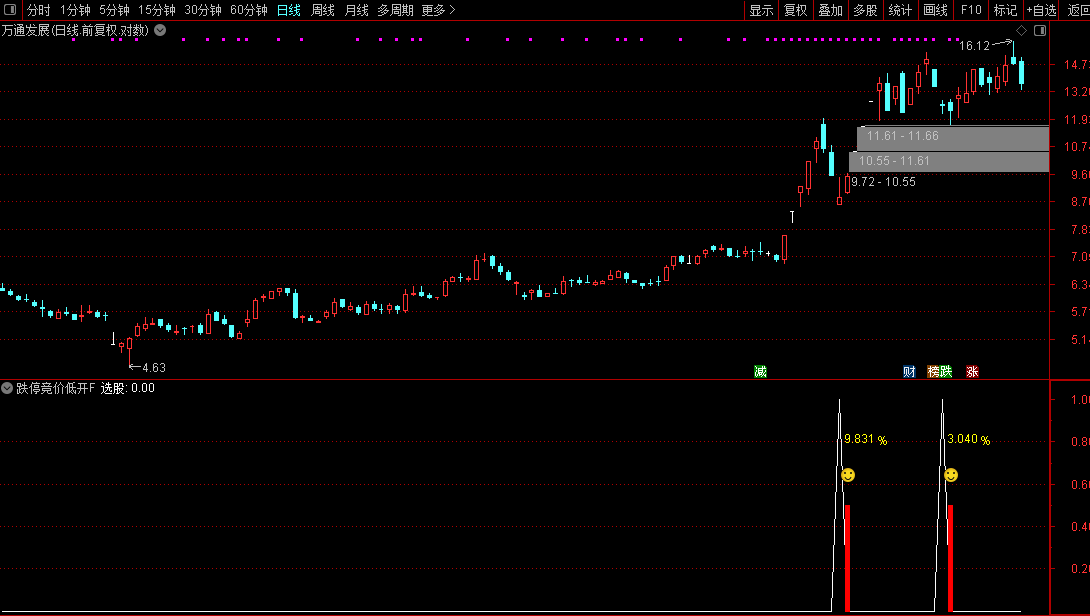The image size is (1090, 616).
Task: Expand the 万通发展 chart title dropdown arrow
Action: 160,30
